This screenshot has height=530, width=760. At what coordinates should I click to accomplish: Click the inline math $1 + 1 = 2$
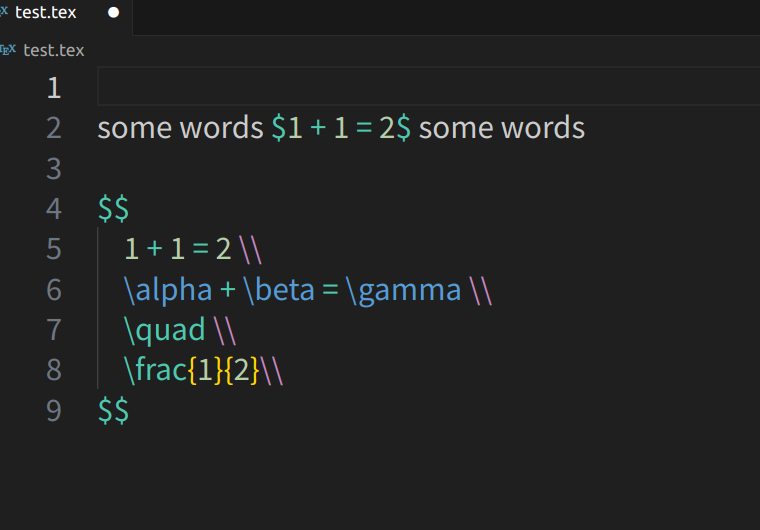tap(341, 128)
